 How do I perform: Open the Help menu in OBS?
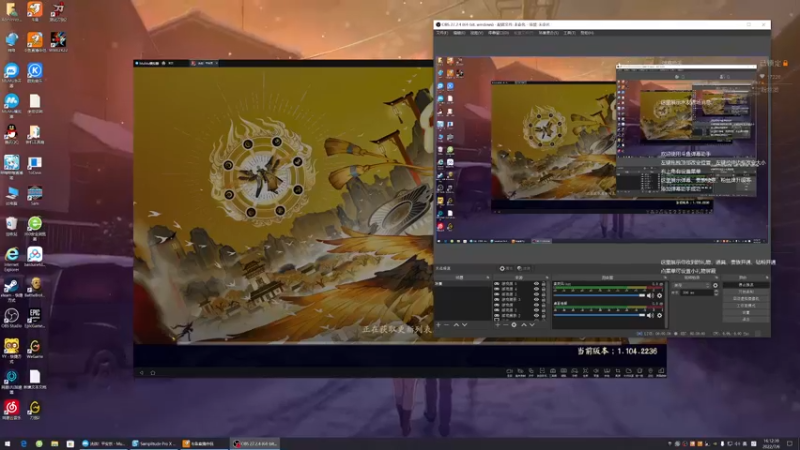coord(587,33)
